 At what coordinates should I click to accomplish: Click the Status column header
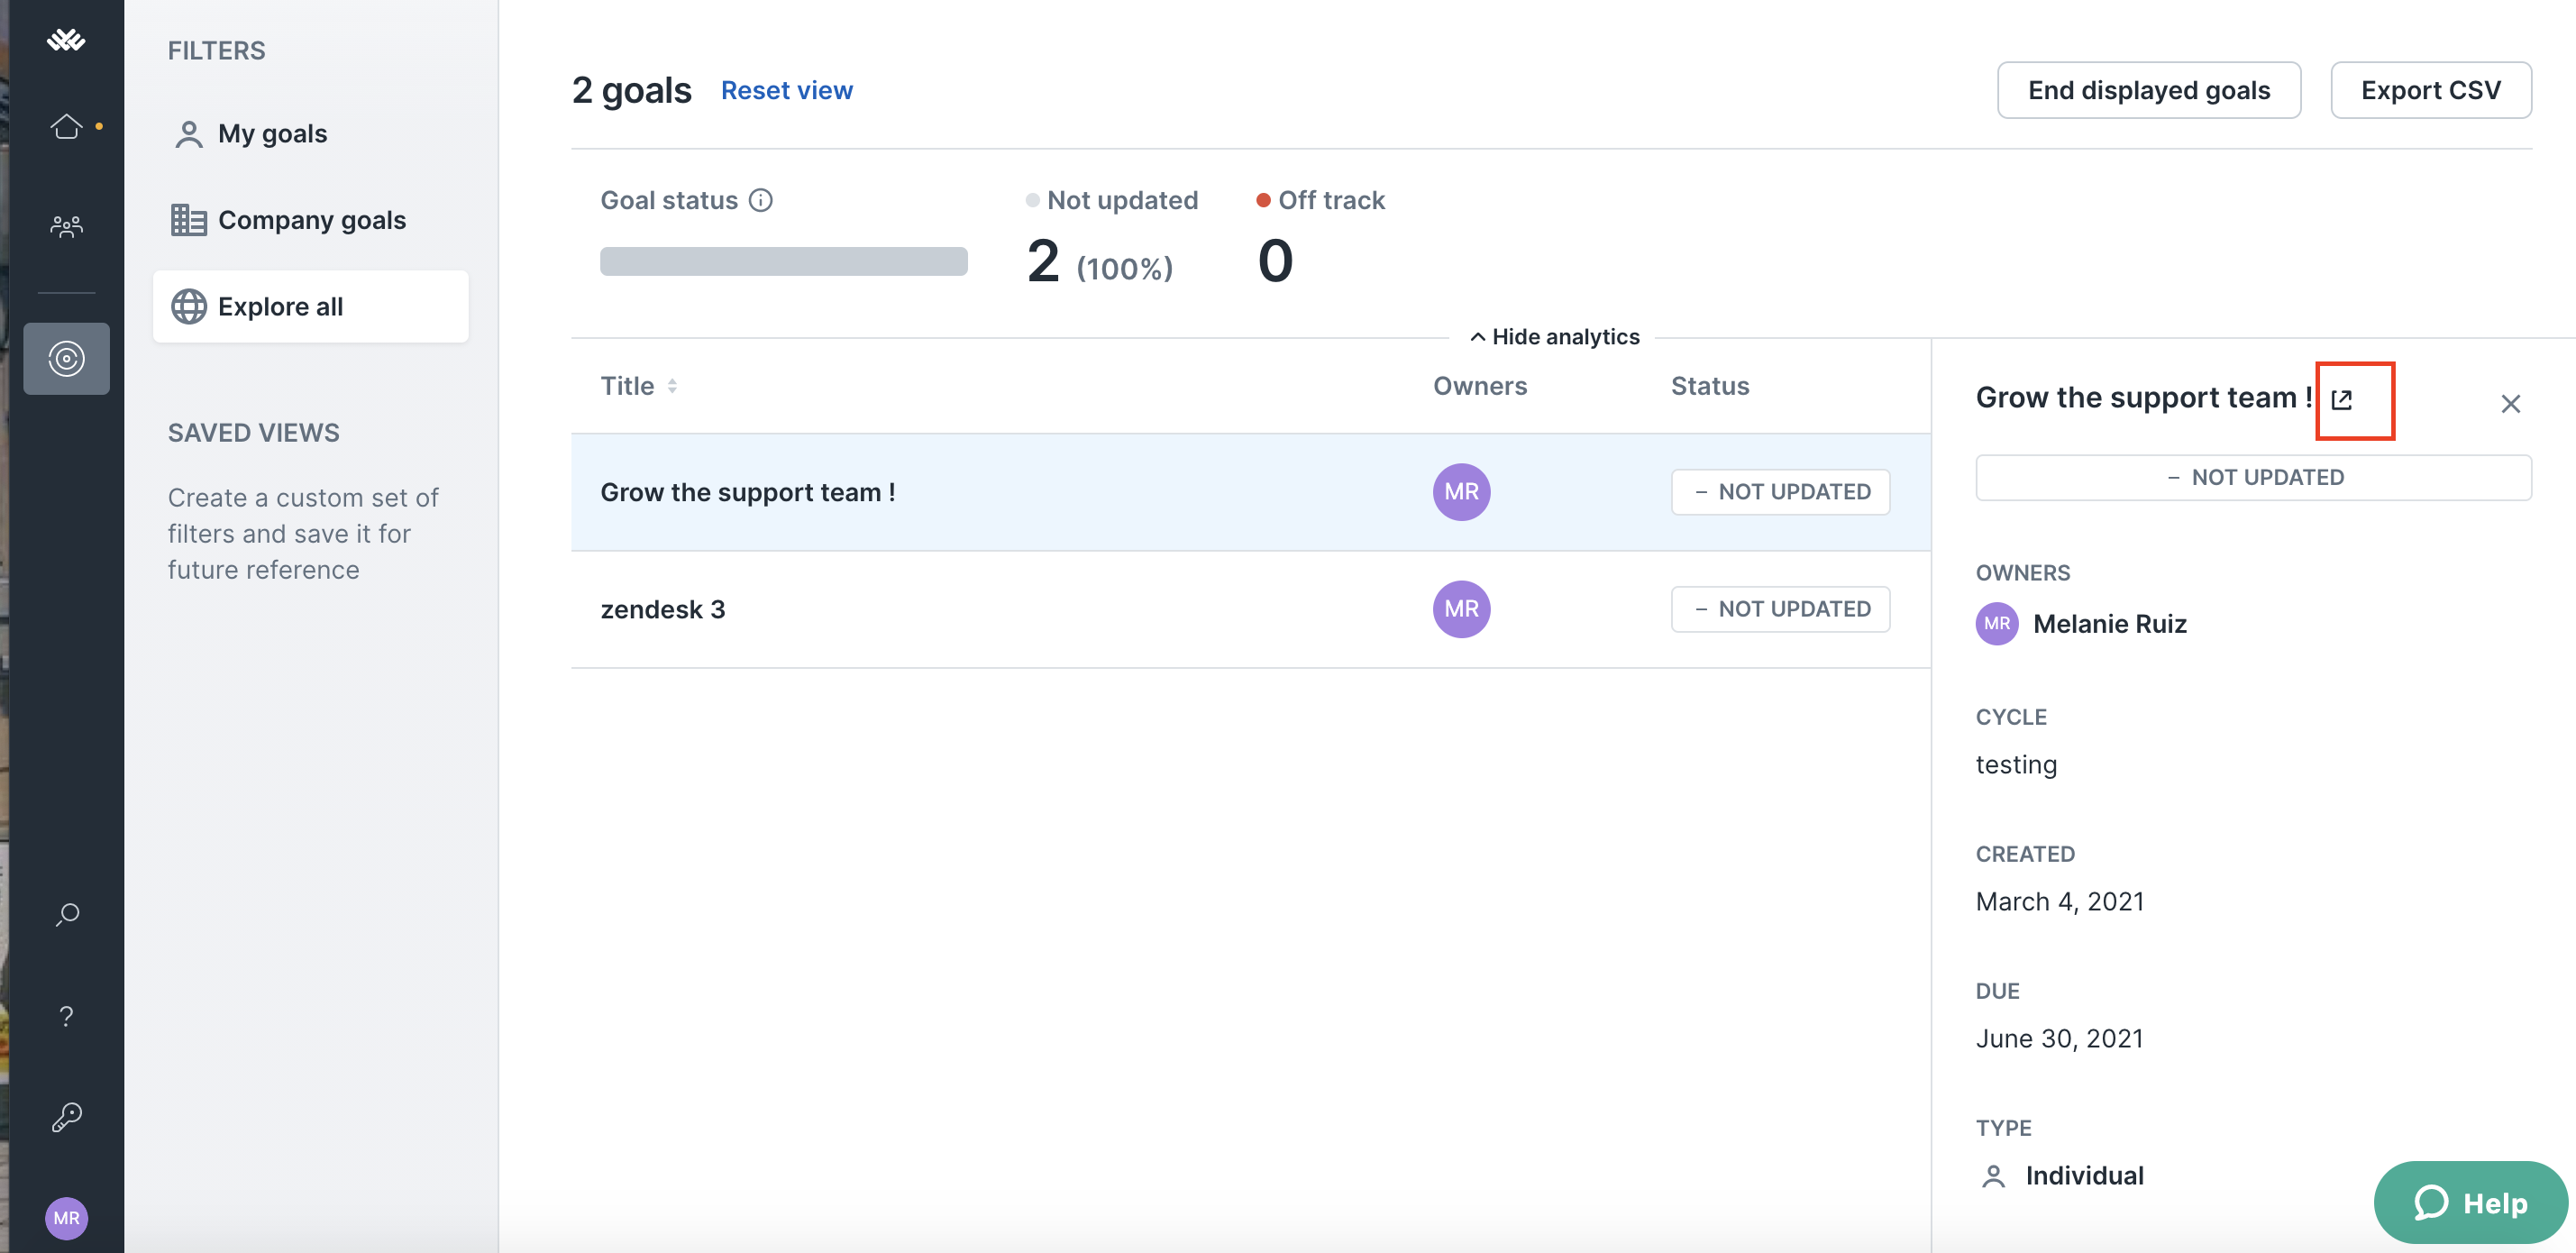[1709, 386]
